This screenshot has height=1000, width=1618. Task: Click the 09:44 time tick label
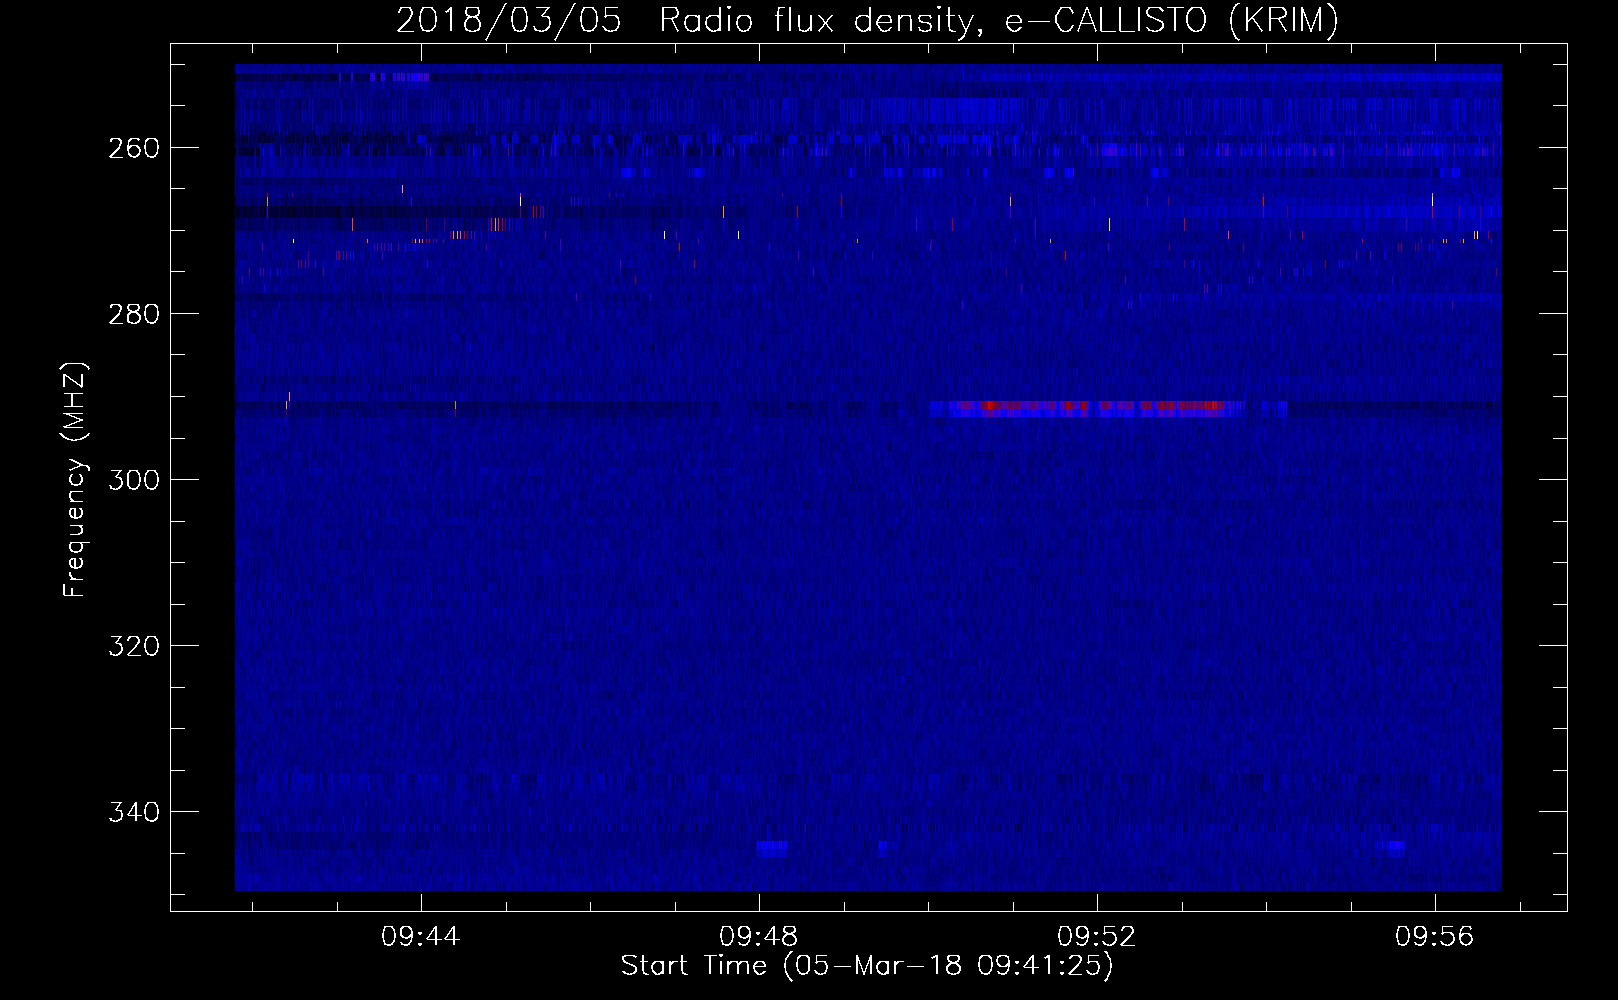(420, 936)
